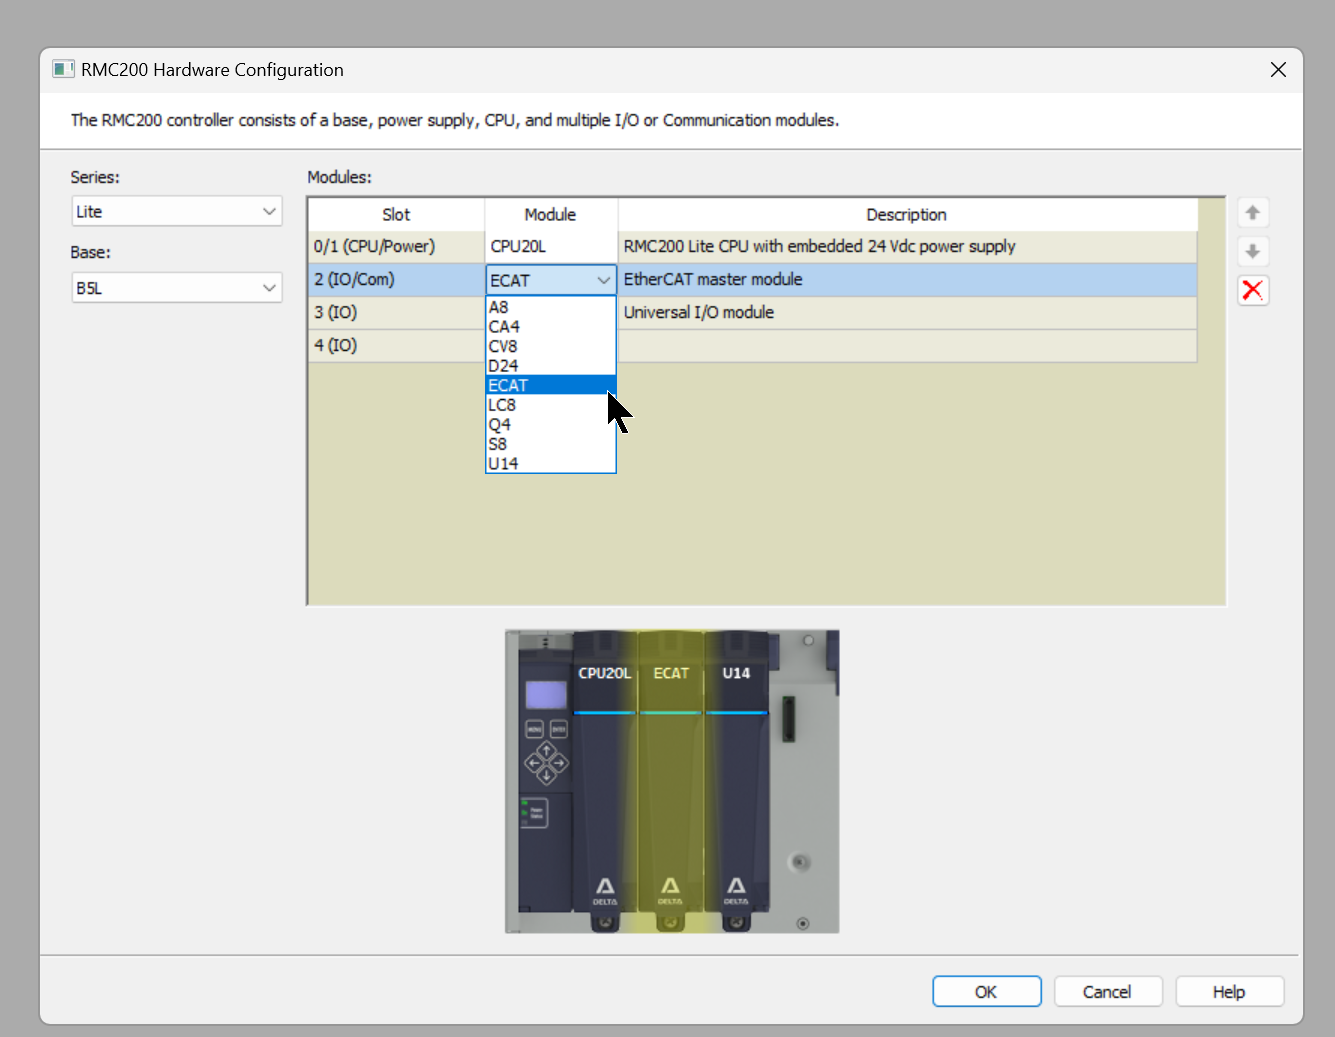The width and height of the screenshot is (1335, 1037).
Task: Move selected module down with the arrow icon
Action: coord(1252,251)
